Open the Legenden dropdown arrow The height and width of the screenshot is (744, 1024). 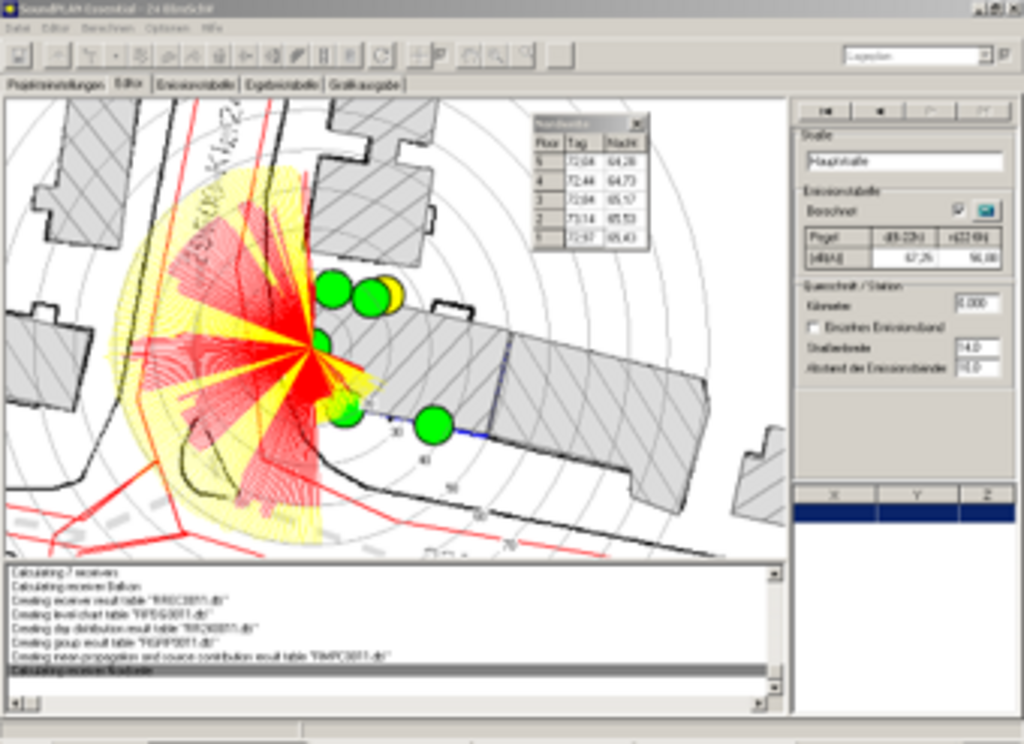[985, 56]
